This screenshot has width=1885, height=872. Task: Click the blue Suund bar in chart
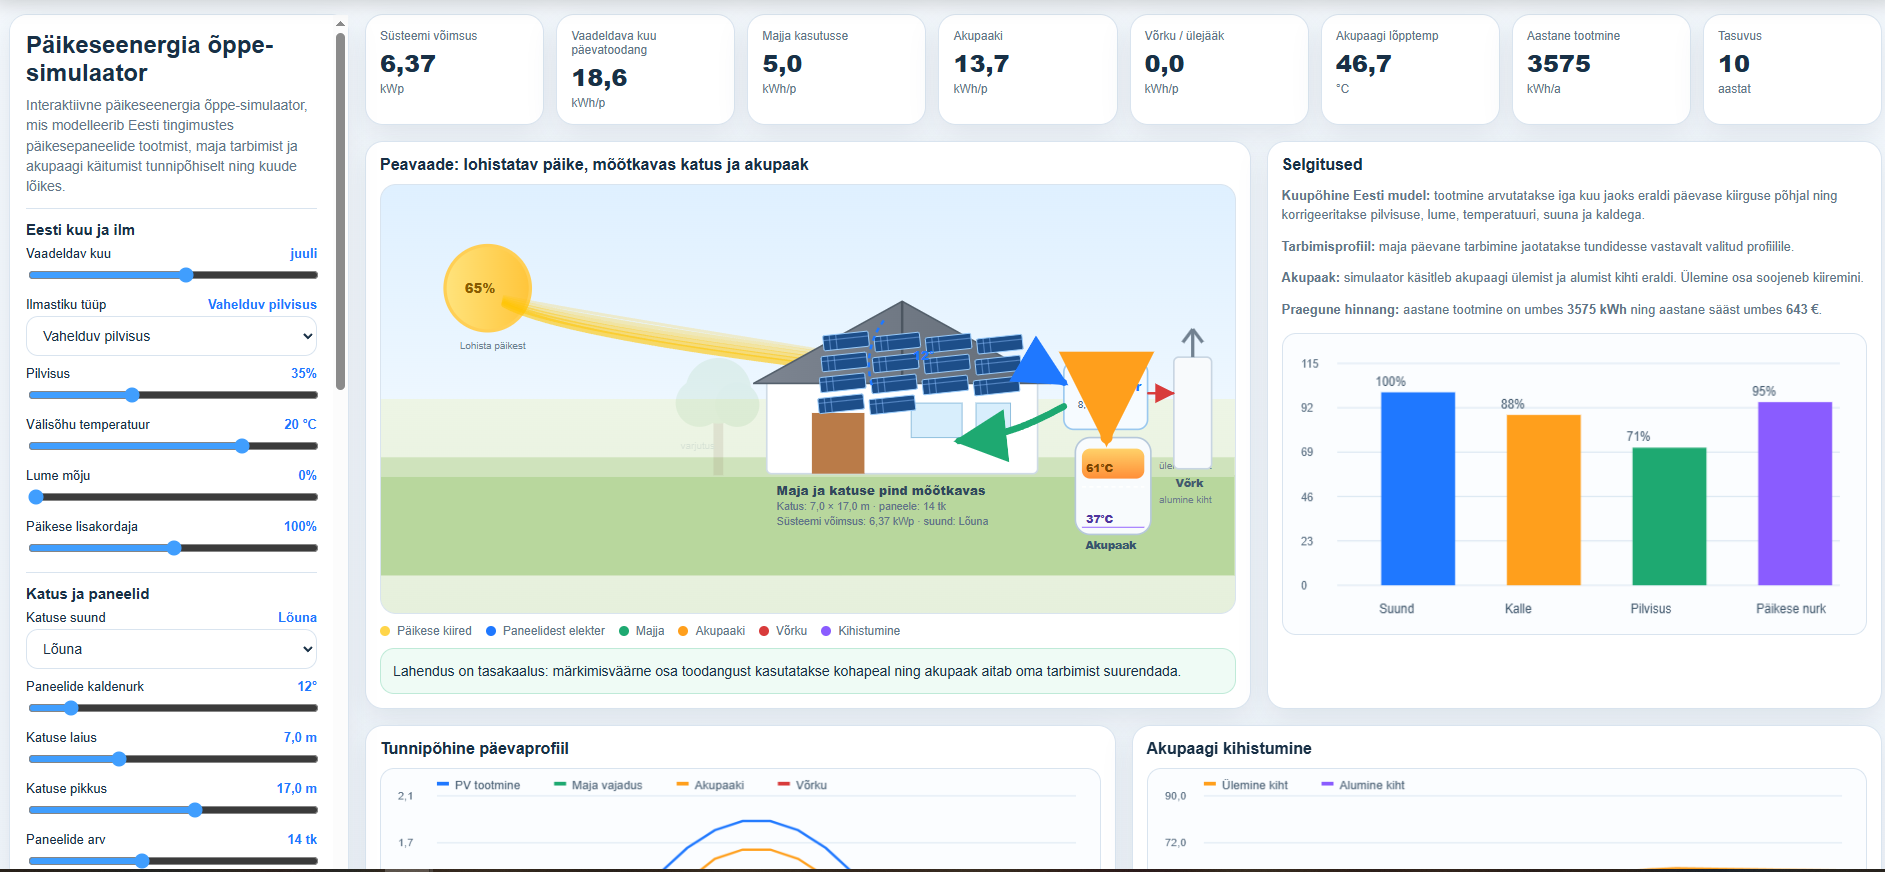1418,489
